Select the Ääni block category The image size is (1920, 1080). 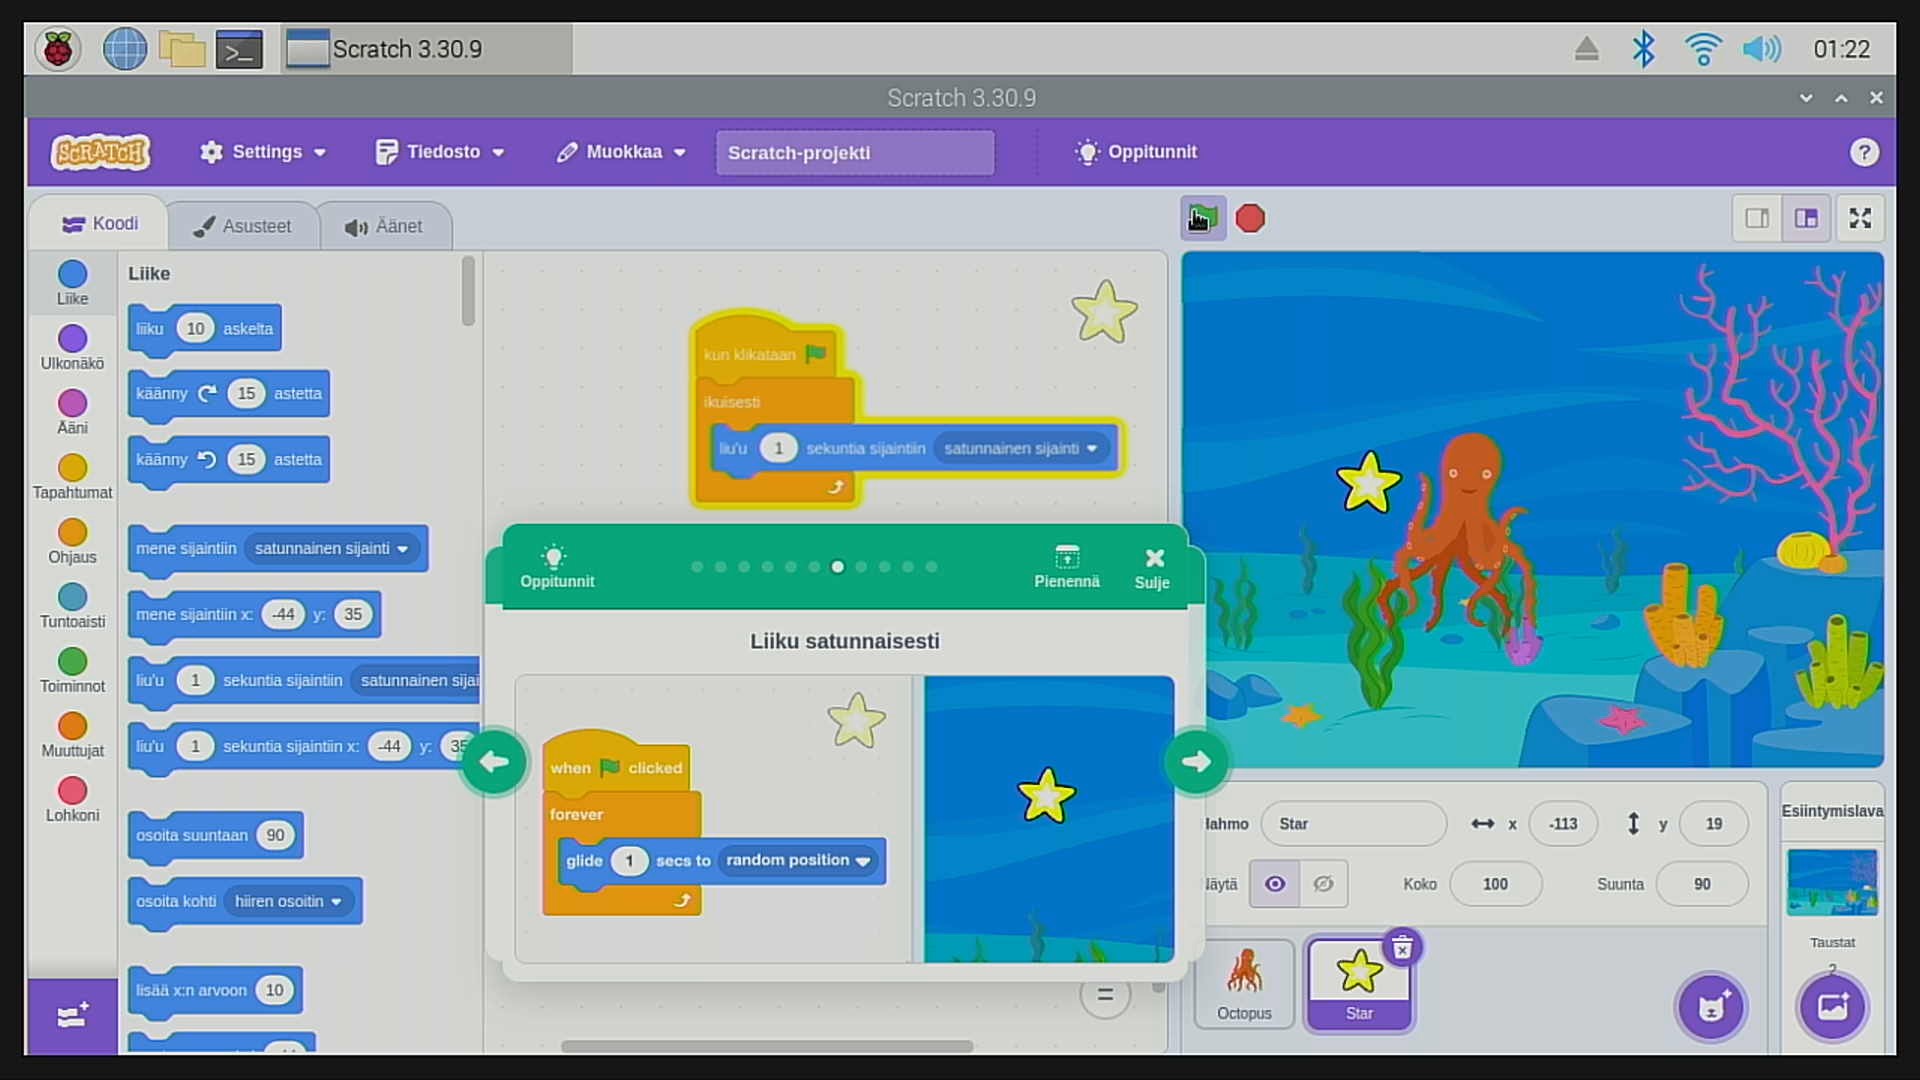click(x=72, y=412)
